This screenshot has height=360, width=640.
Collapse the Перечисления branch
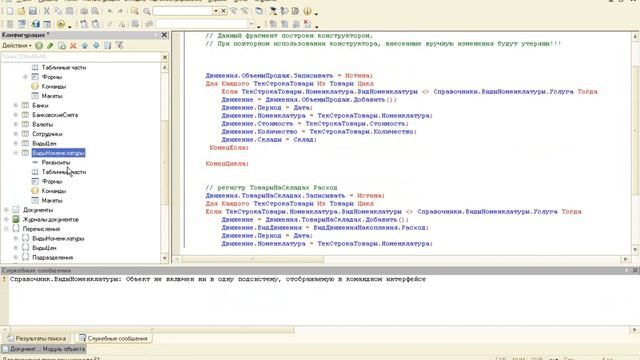pyautogui.click(x=6, y=229)
